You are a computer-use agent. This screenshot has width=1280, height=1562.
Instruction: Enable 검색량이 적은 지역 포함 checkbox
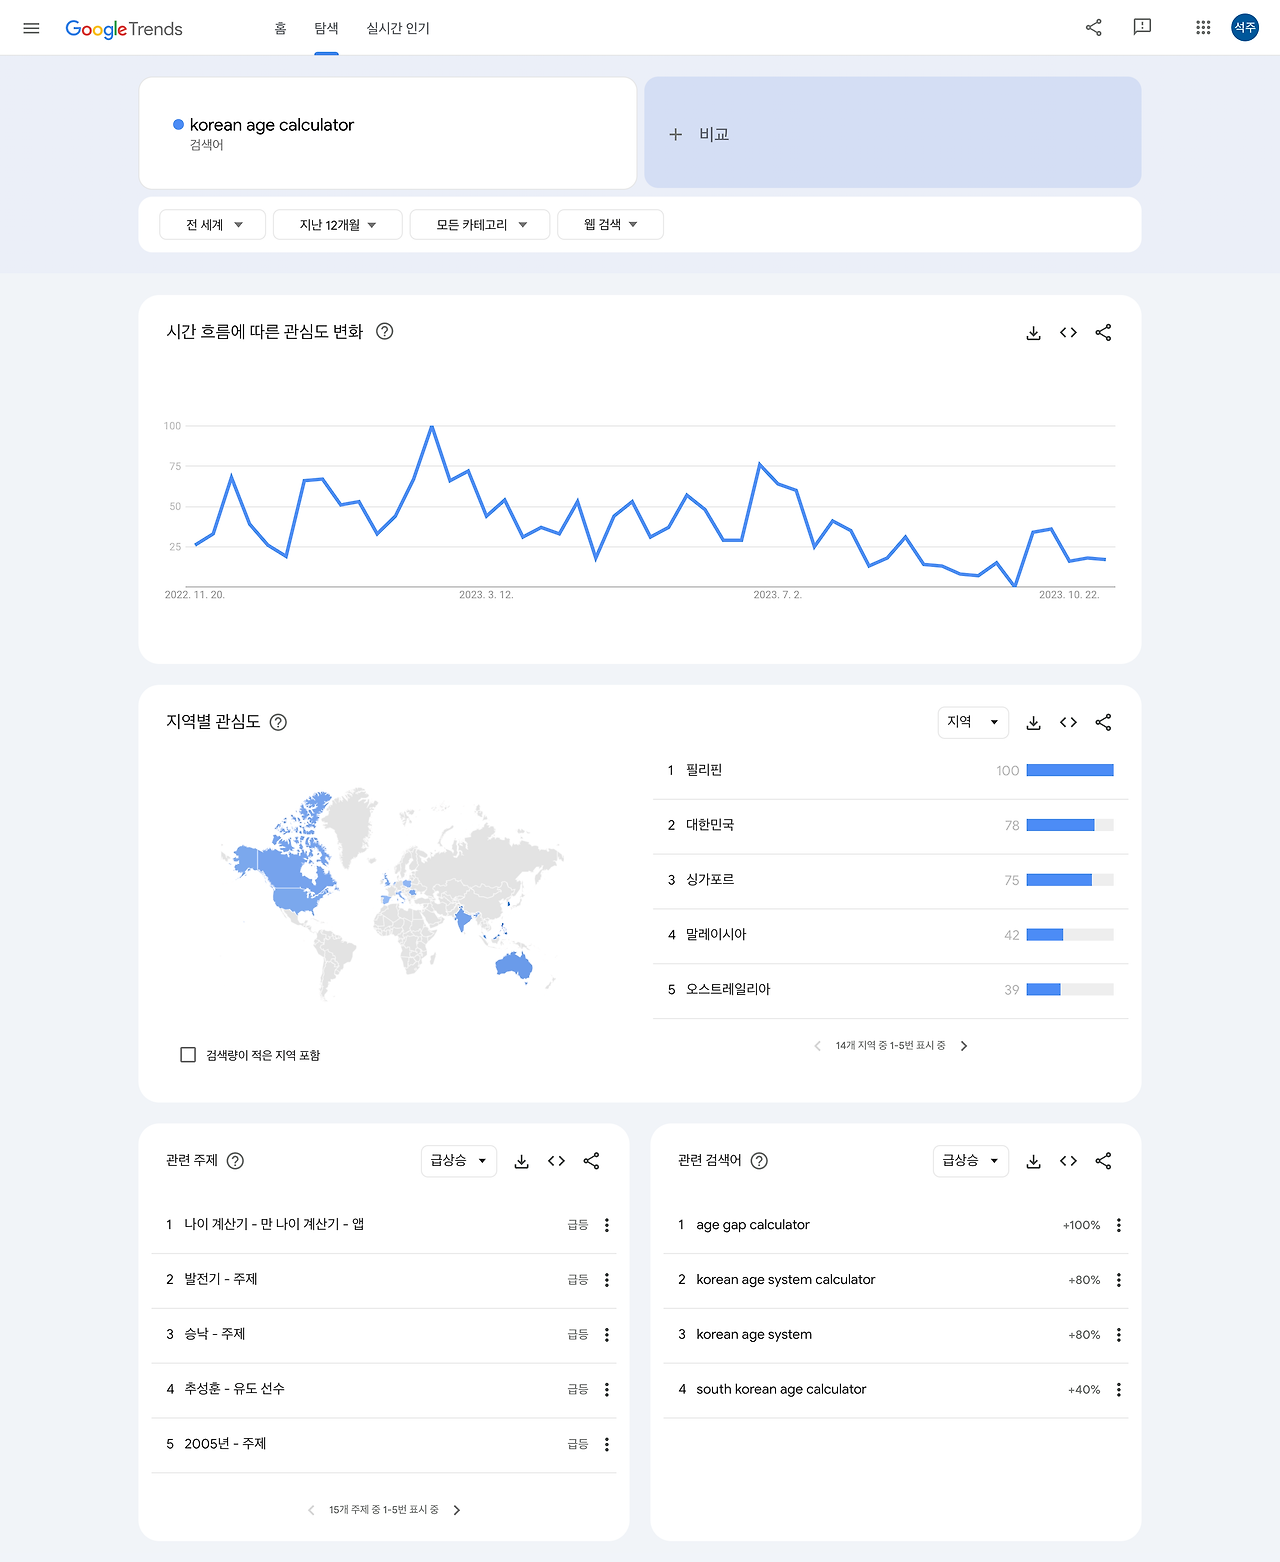188,1055
